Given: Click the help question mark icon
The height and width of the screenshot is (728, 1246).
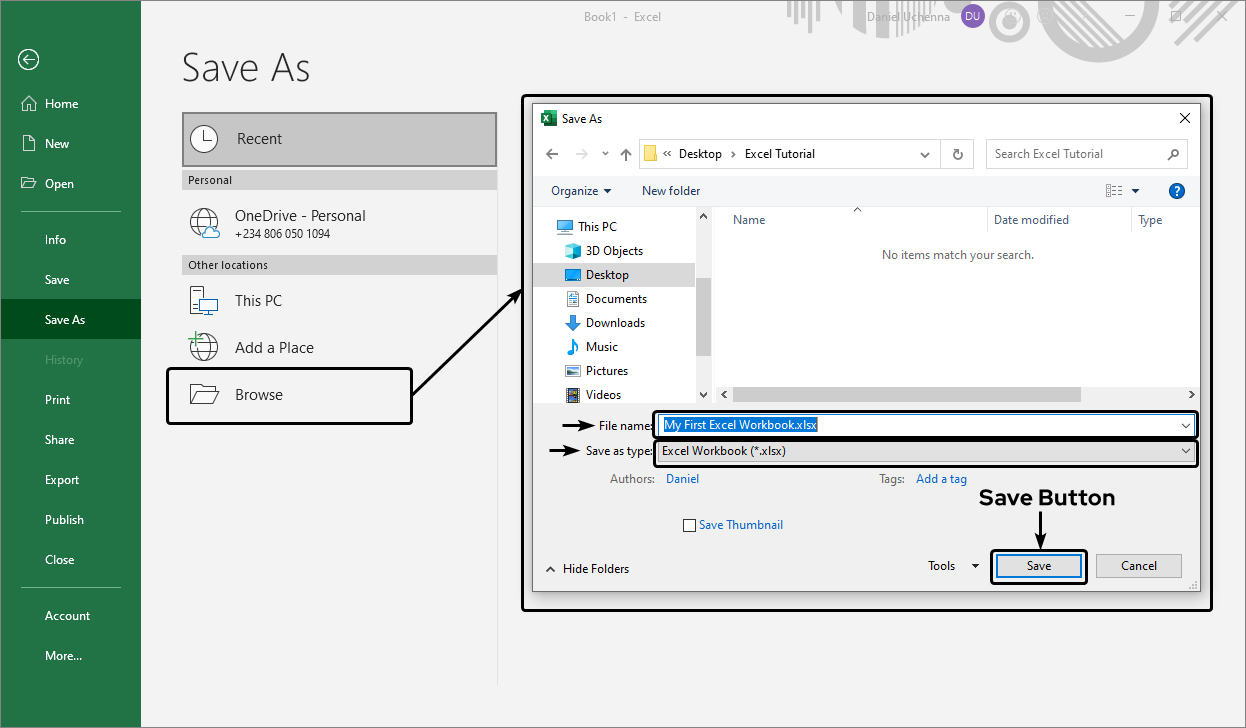Looking at the screenshot, I should 1176,191.
